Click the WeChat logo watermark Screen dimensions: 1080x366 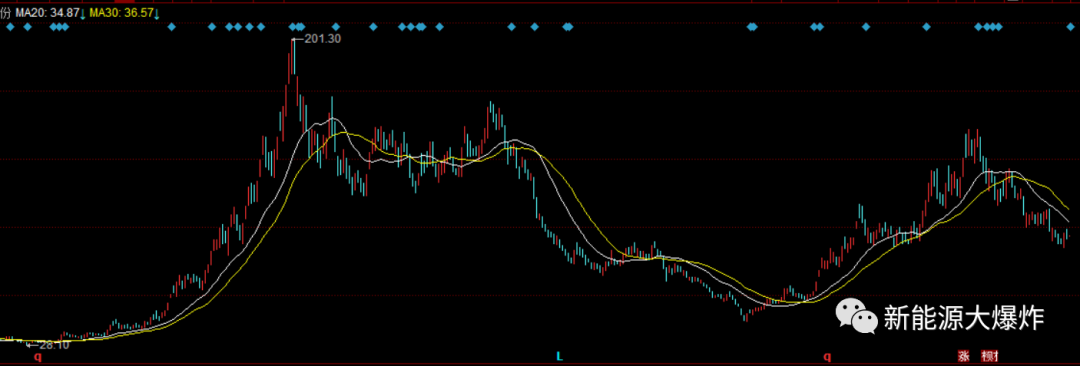point(856,316)
